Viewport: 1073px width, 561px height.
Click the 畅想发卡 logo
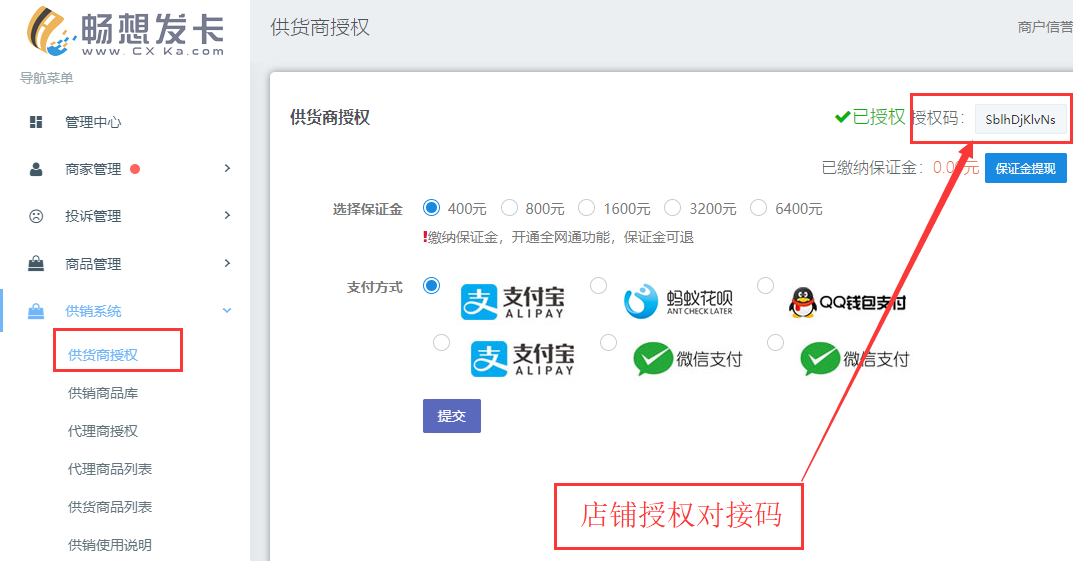pos(125,32)
